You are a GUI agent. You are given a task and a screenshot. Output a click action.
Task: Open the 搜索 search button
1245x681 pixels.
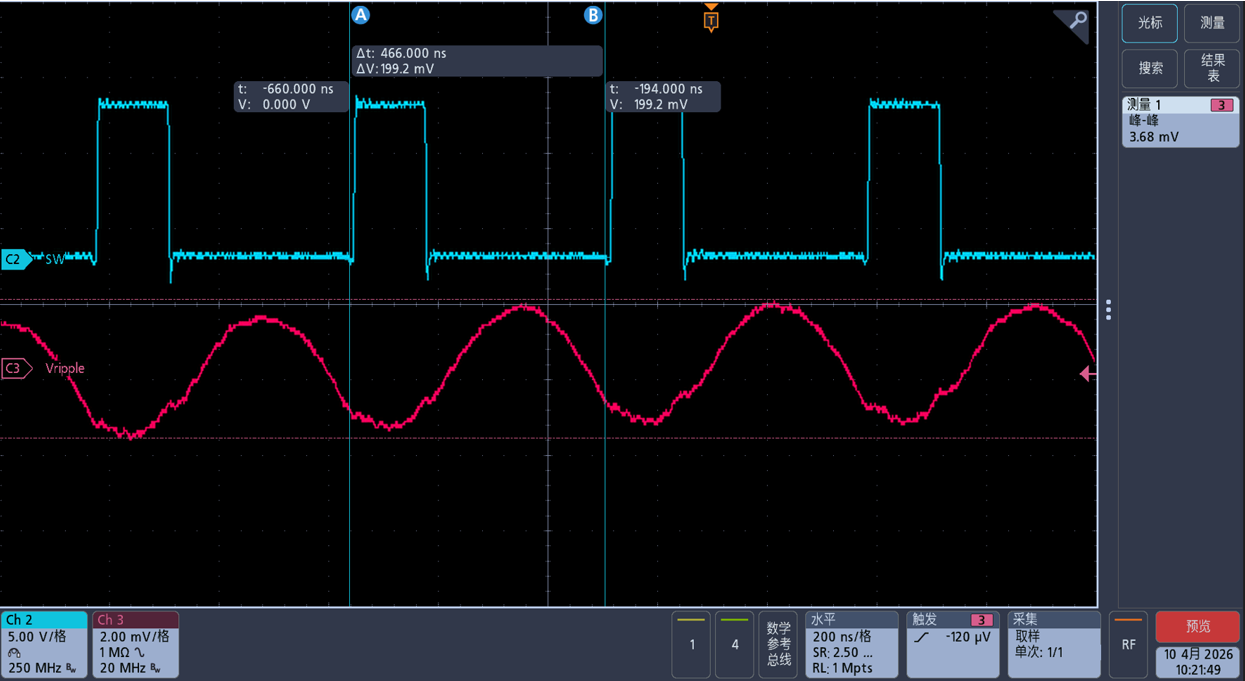point(1149,69)
